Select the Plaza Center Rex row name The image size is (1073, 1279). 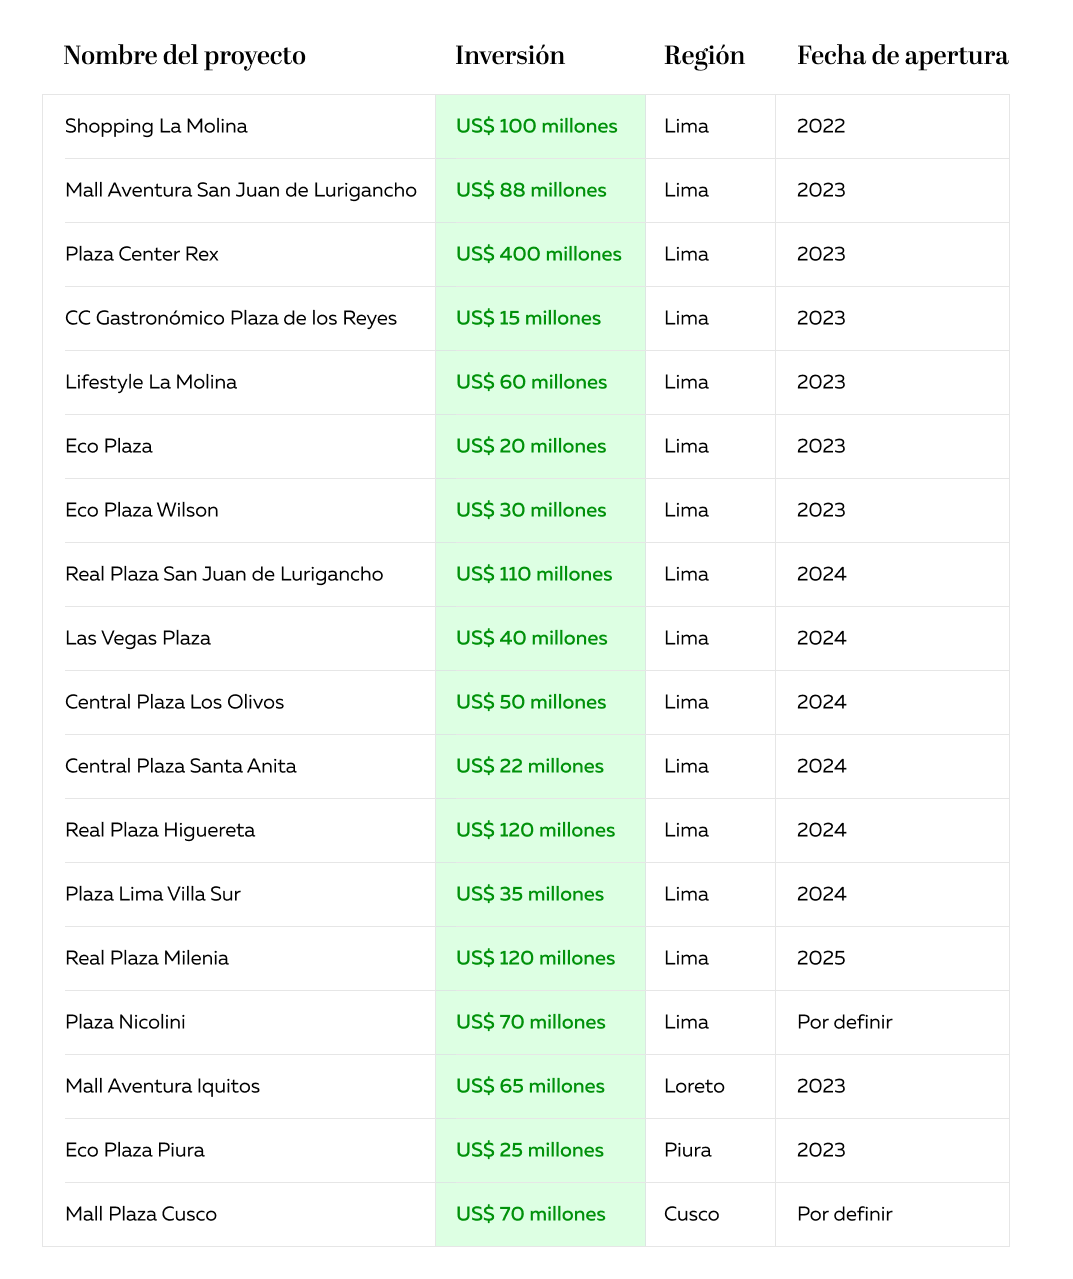tap(141, 254)
